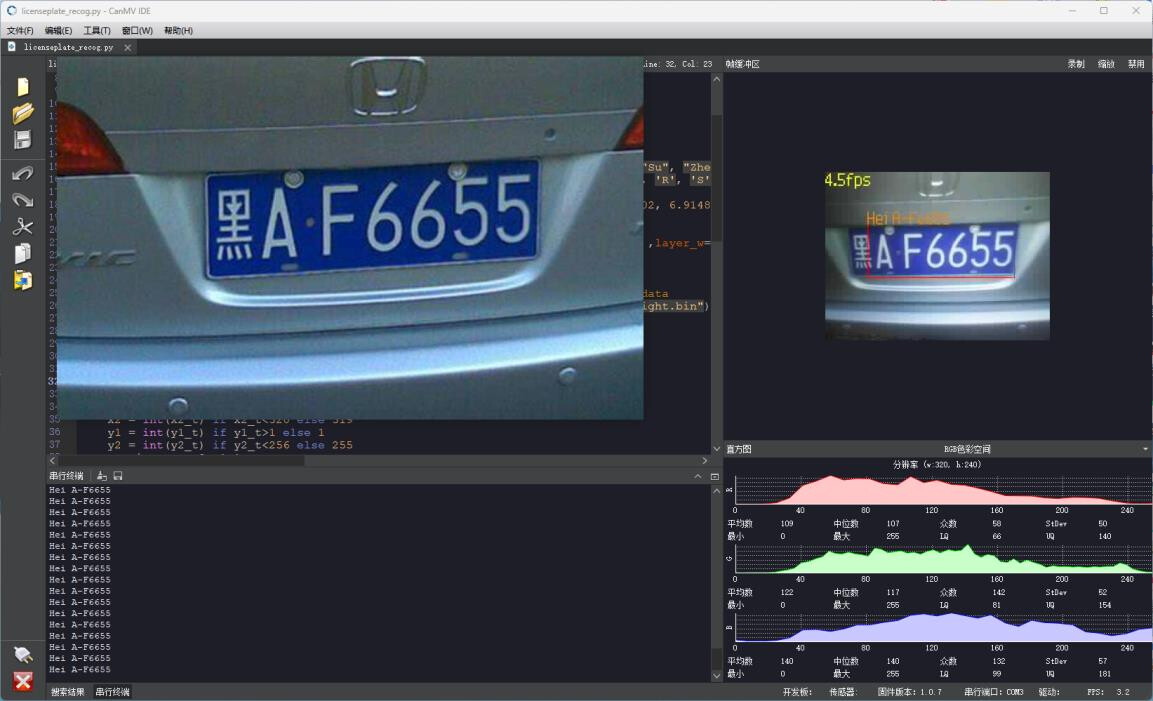Click the FPS: 3.2 status entry

tap(1108, 691)
